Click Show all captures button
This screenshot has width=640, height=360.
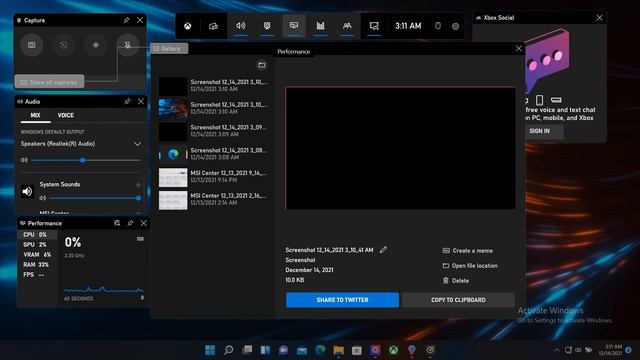tap(49, 82)
